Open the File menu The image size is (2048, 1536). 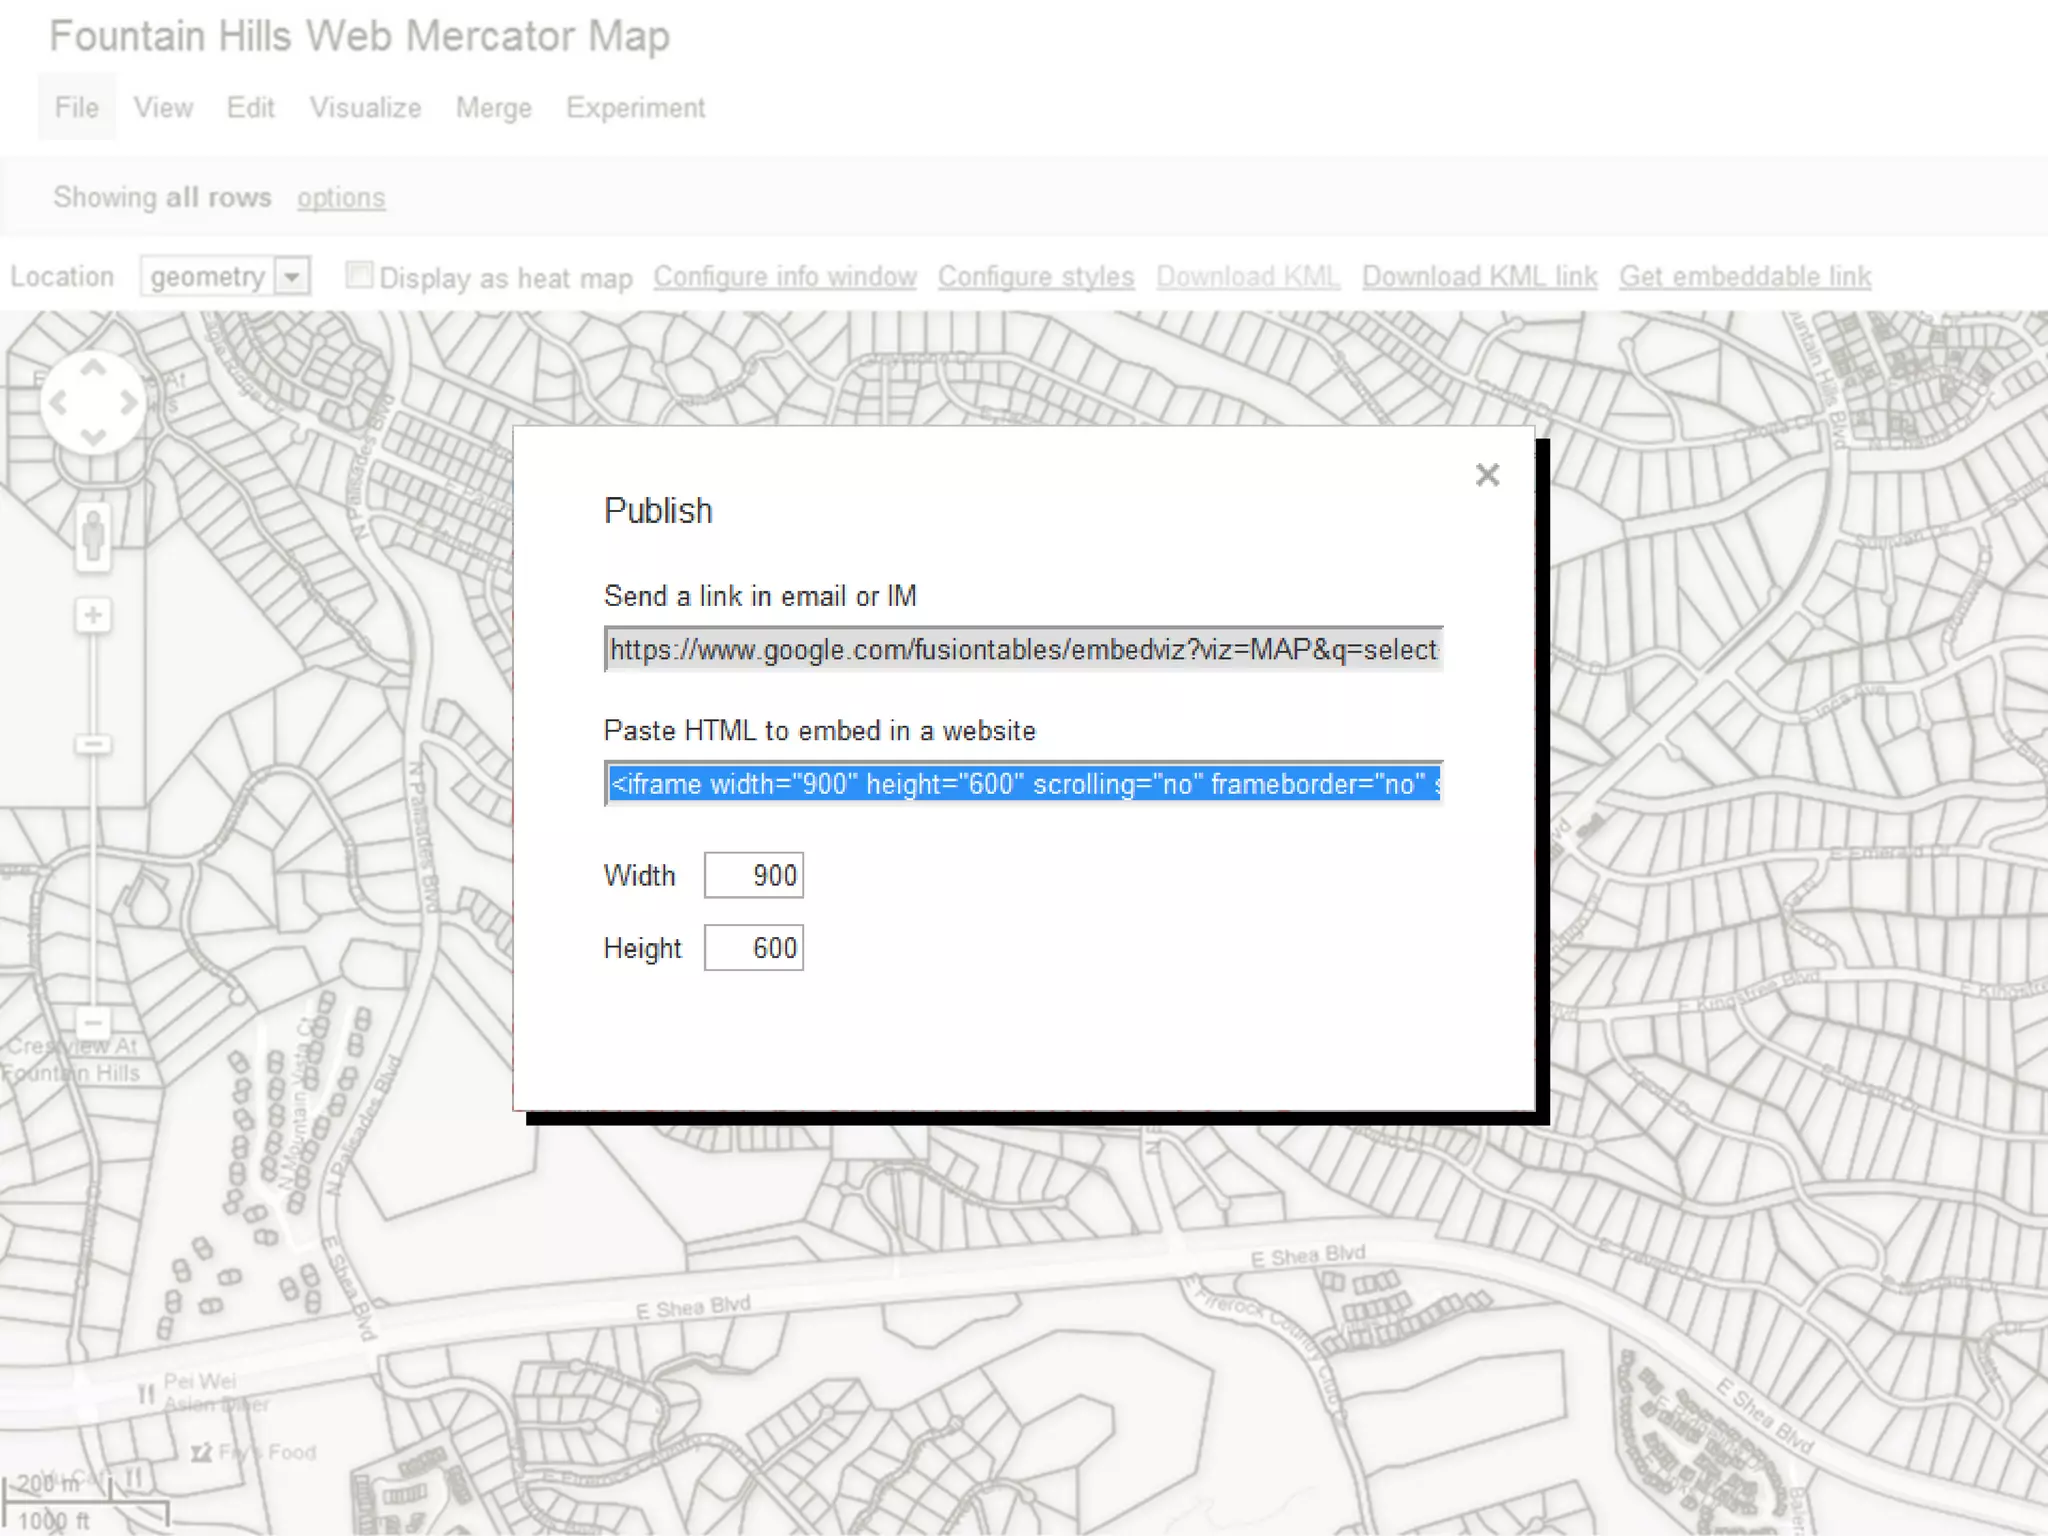tap(76, 107)
